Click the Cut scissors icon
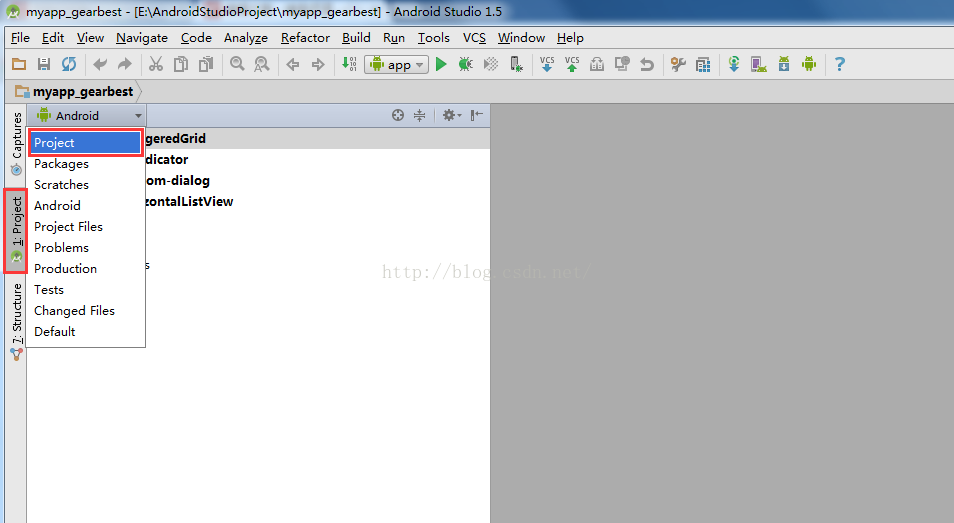Screen dimensions: 954x523 click(x=156, y=64)
